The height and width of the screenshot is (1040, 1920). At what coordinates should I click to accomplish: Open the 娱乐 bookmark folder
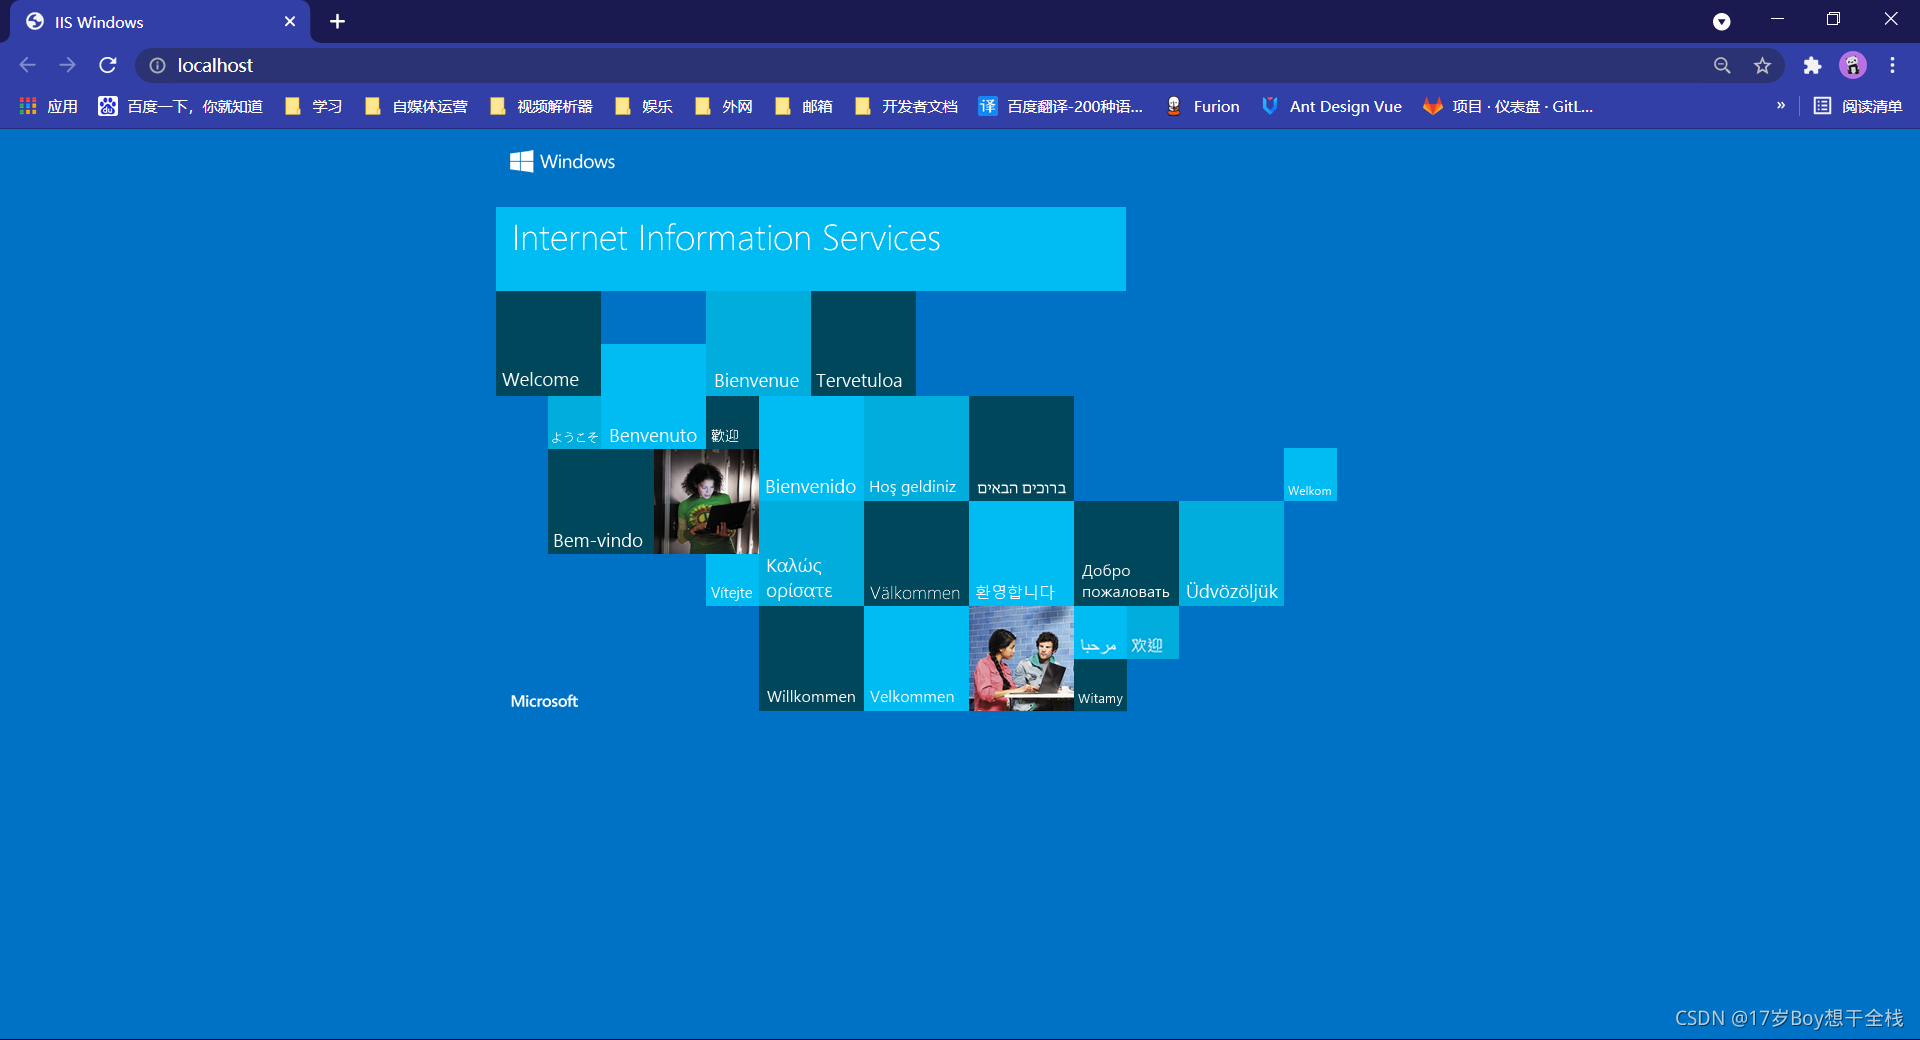pos(643,106)
